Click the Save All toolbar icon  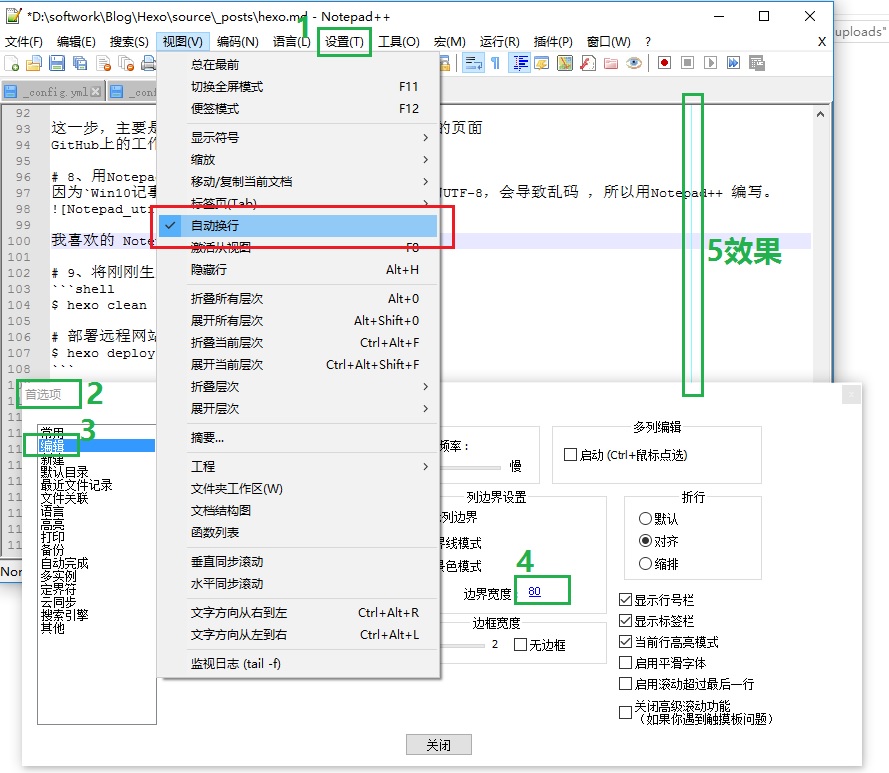coord(80,63)
